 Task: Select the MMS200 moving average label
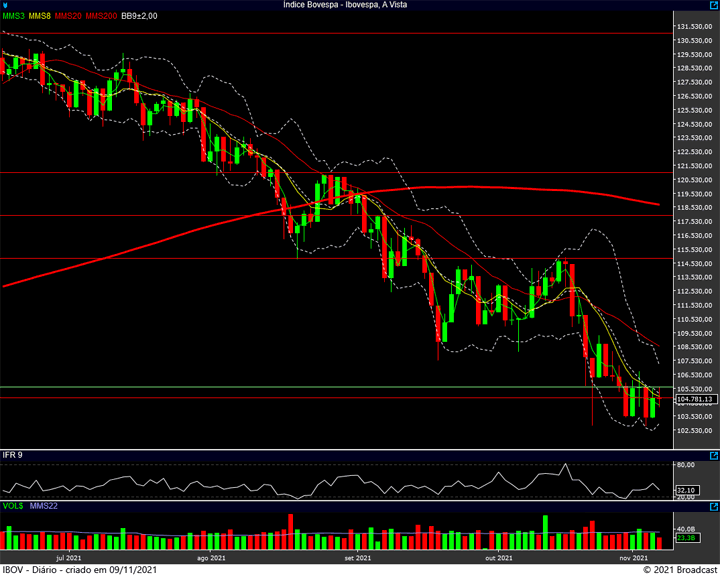101,16
